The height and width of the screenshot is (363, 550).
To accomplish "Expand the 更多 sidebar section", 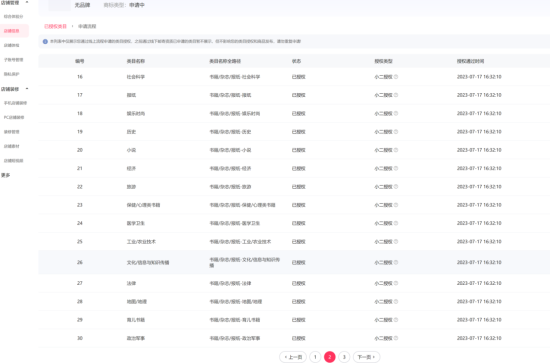I will point(6,175).
